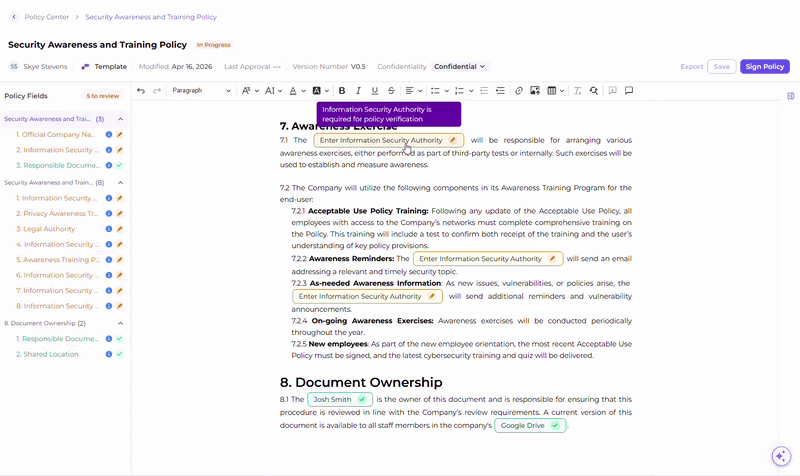
Task: Toggle underline formatting
Action: (x=374, y=91)
